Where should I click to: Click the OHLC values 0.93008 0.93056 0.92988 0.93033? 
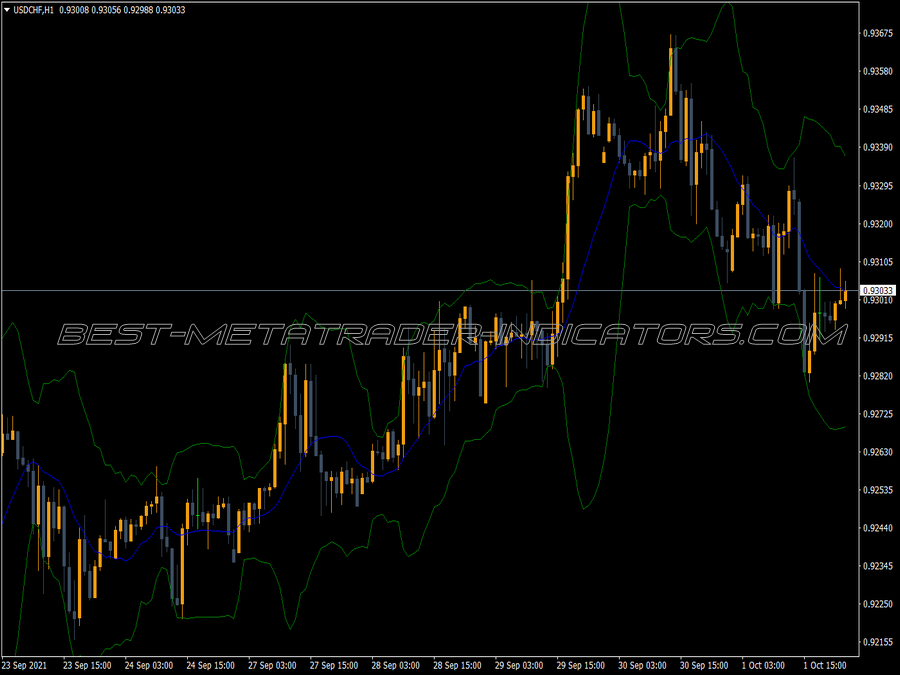[x=122, y=10]
